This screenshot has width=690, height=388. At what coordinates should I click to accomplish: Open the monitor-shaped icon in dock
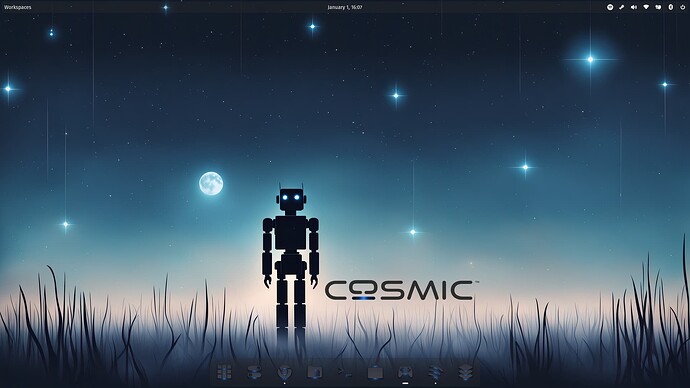pyautogui.click(x=375, y=373)
